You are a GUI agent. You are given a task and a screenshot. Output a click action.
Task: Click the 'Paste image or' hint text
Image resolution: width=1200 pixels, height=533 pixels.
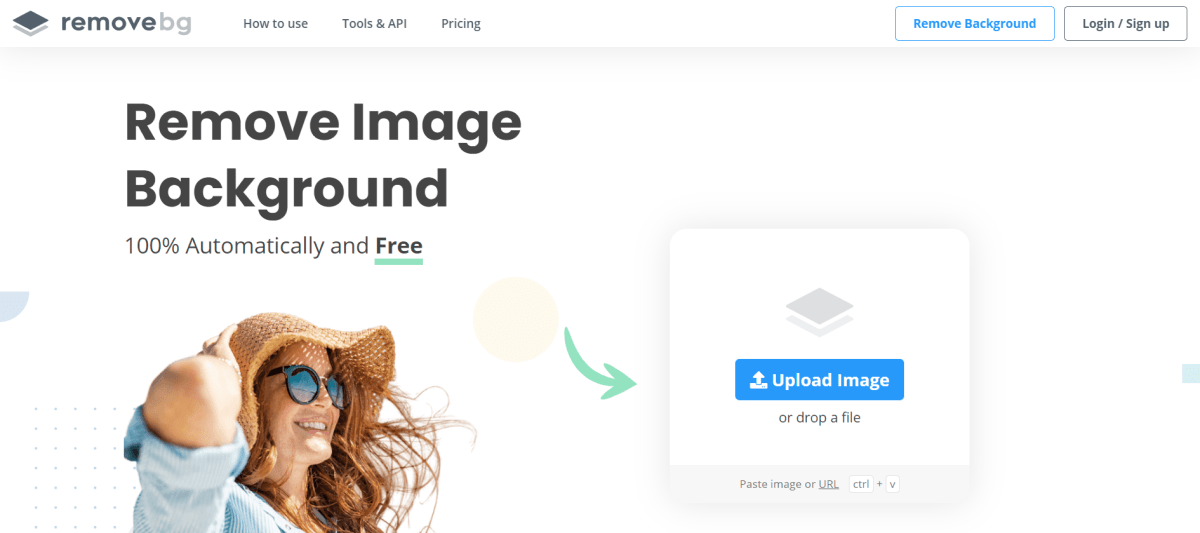tap(777, 484)
